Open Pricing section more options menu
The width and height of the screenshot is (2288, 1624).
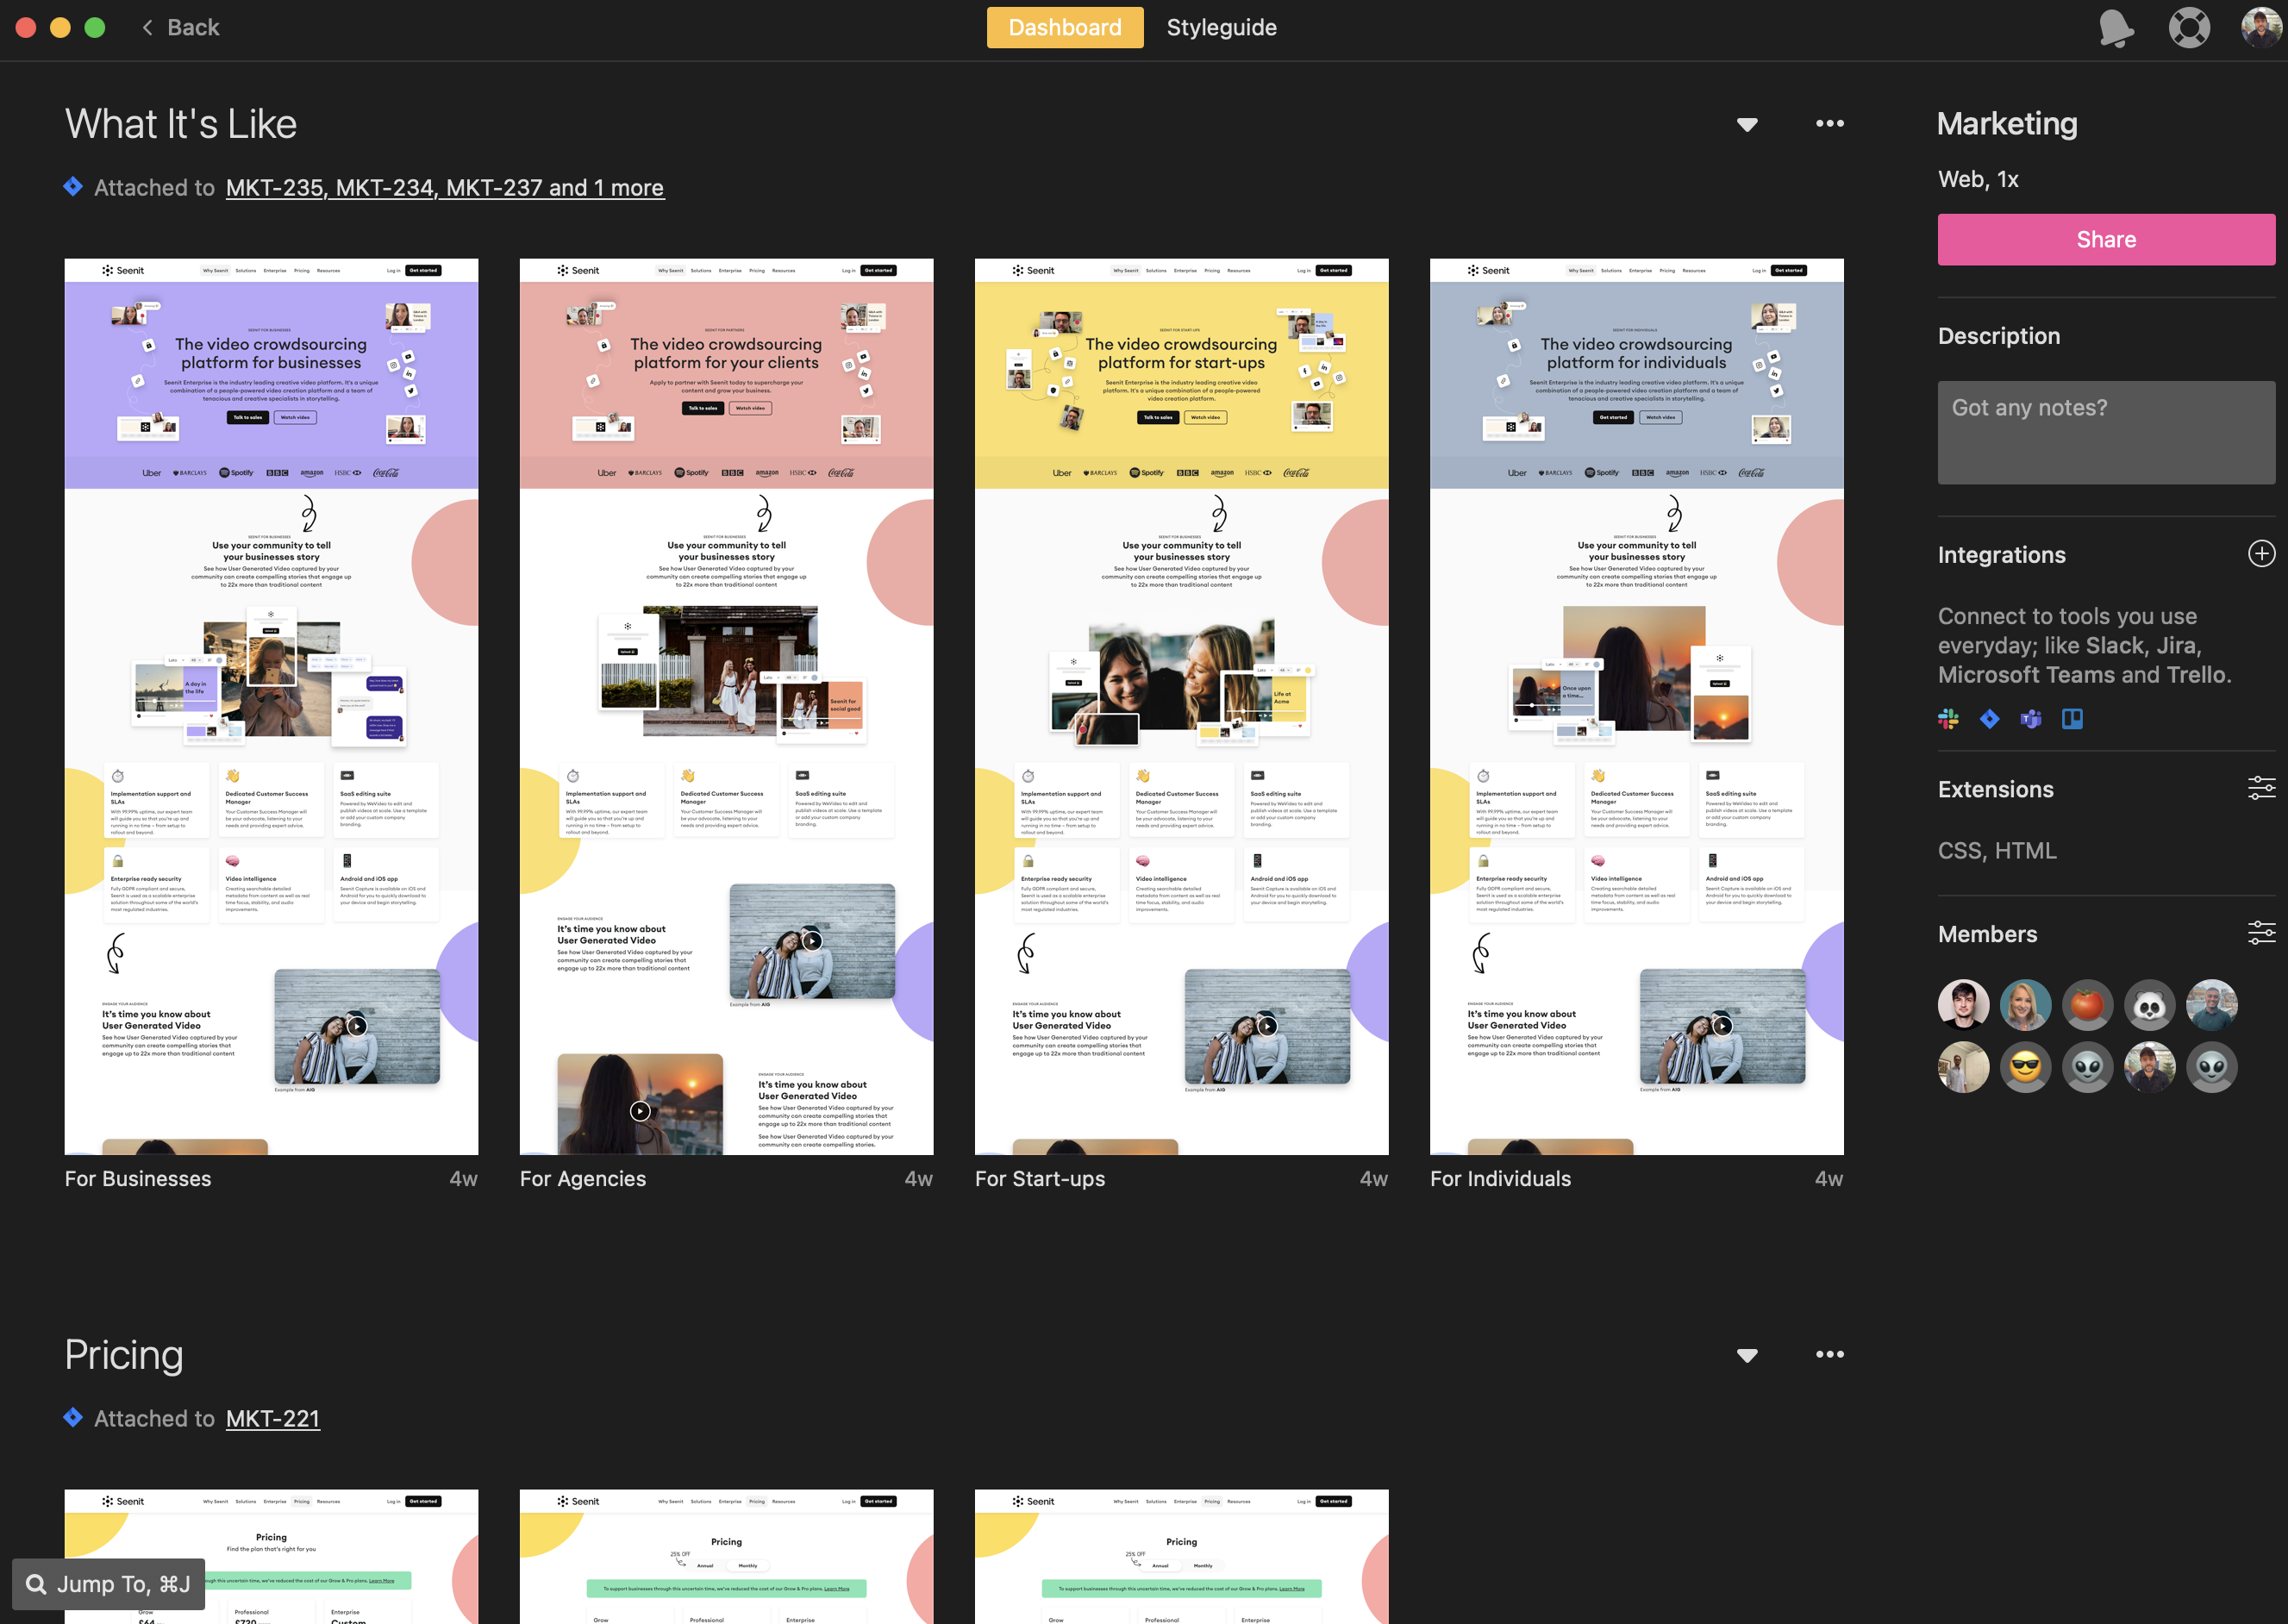point(1829,1354)
